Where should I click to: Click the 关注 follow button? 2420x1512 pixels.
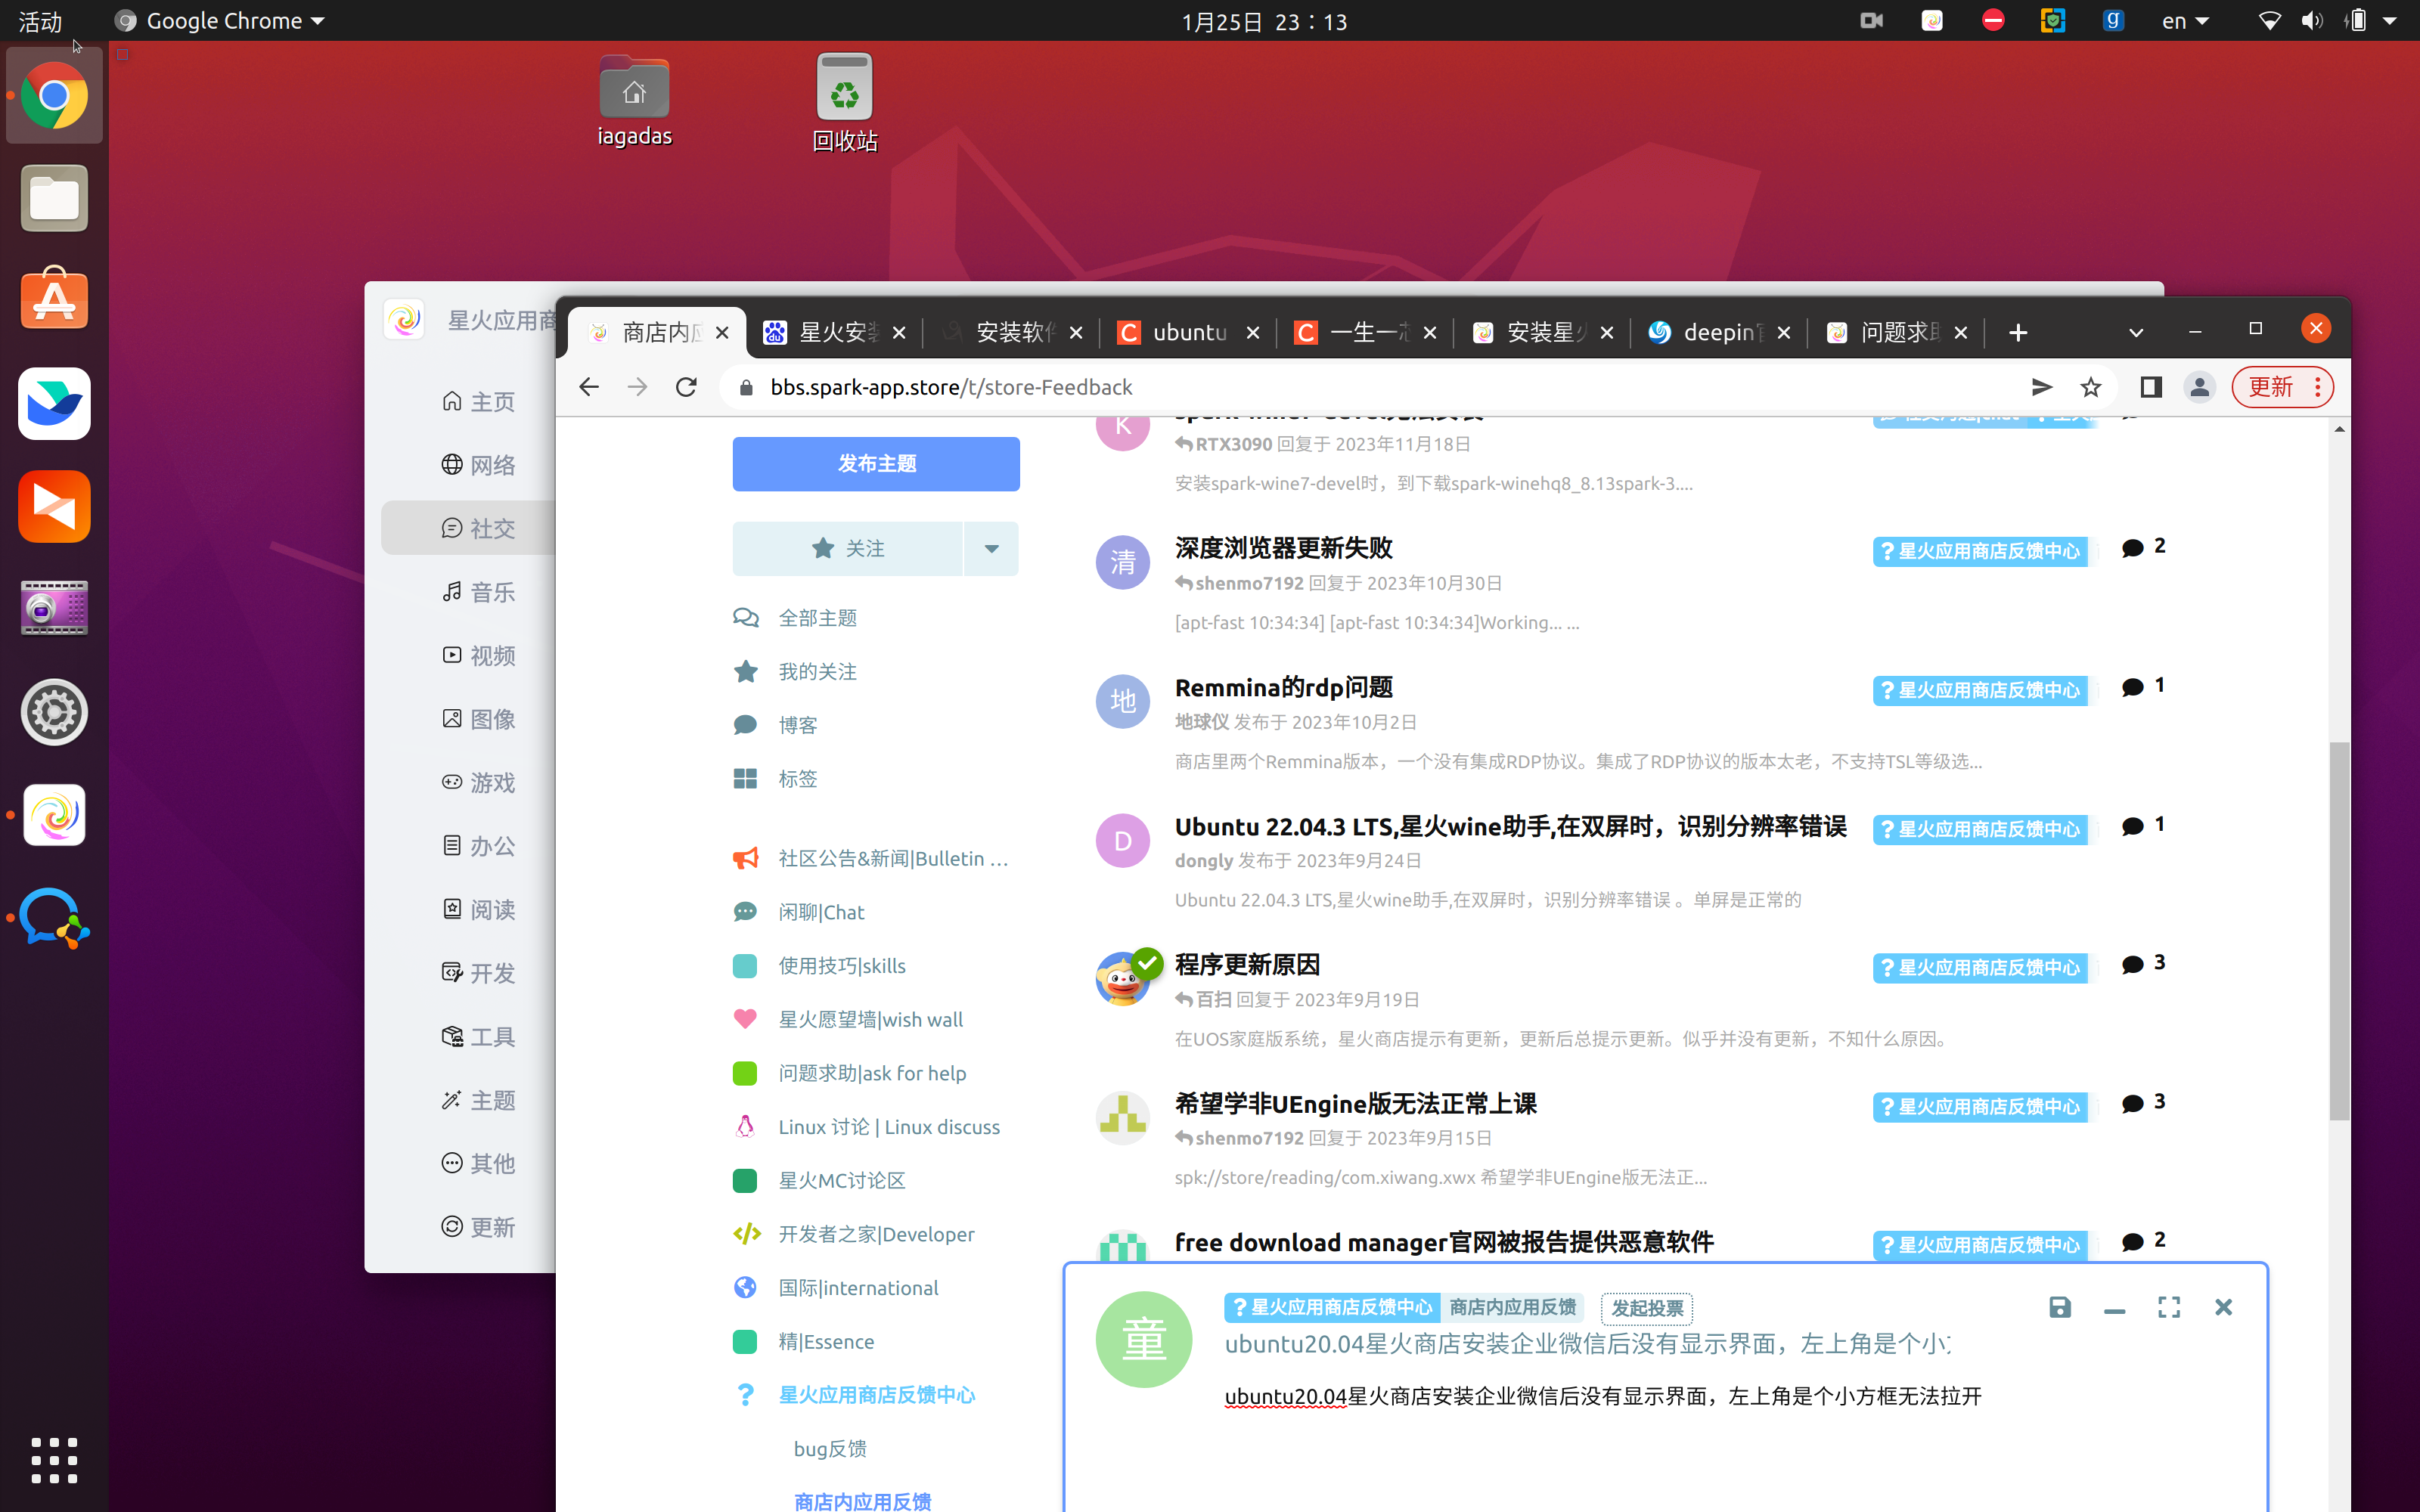(848, 548)
